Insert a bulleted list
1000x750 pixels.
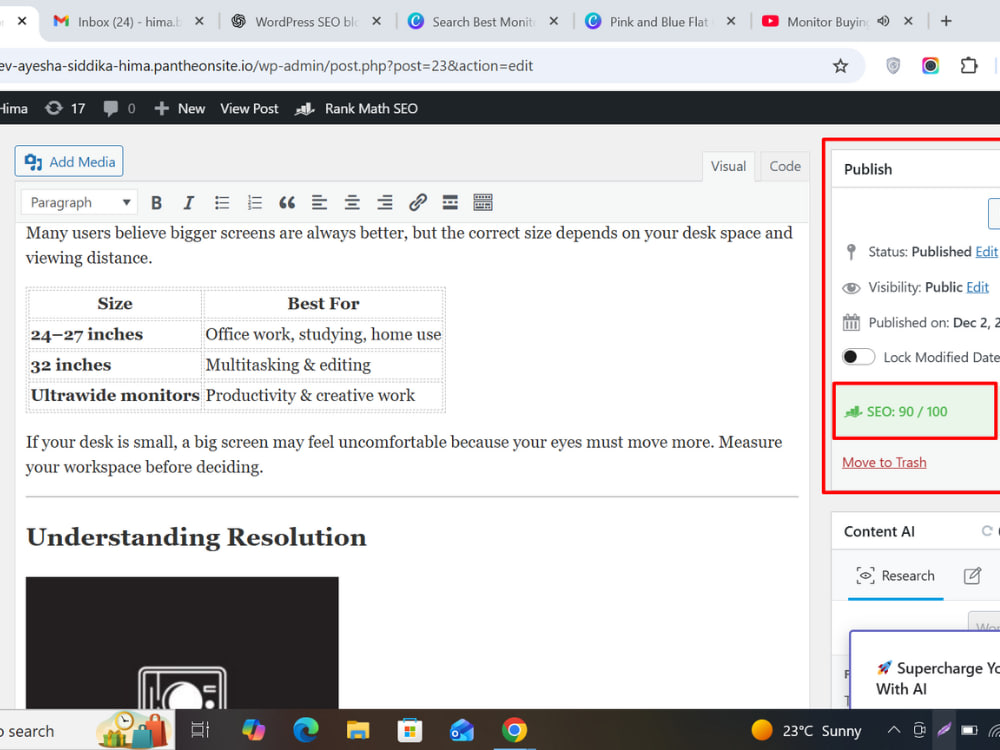[x=222, y=203]
